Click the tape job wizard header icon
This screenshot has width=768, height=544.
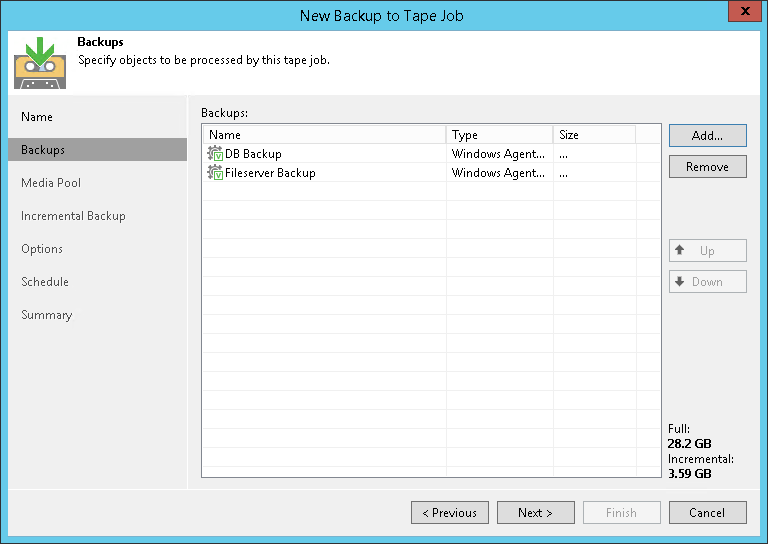coord(40,62)
